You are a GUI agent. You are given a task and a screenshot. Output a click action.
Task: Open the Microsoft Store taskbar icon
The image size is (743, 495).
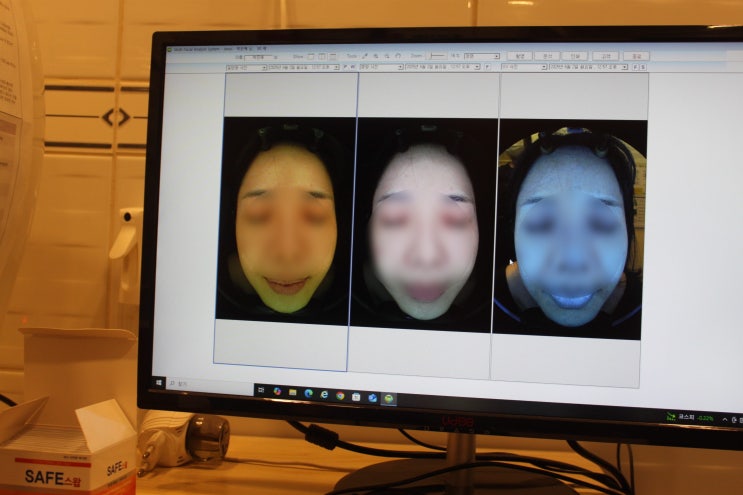356,397
